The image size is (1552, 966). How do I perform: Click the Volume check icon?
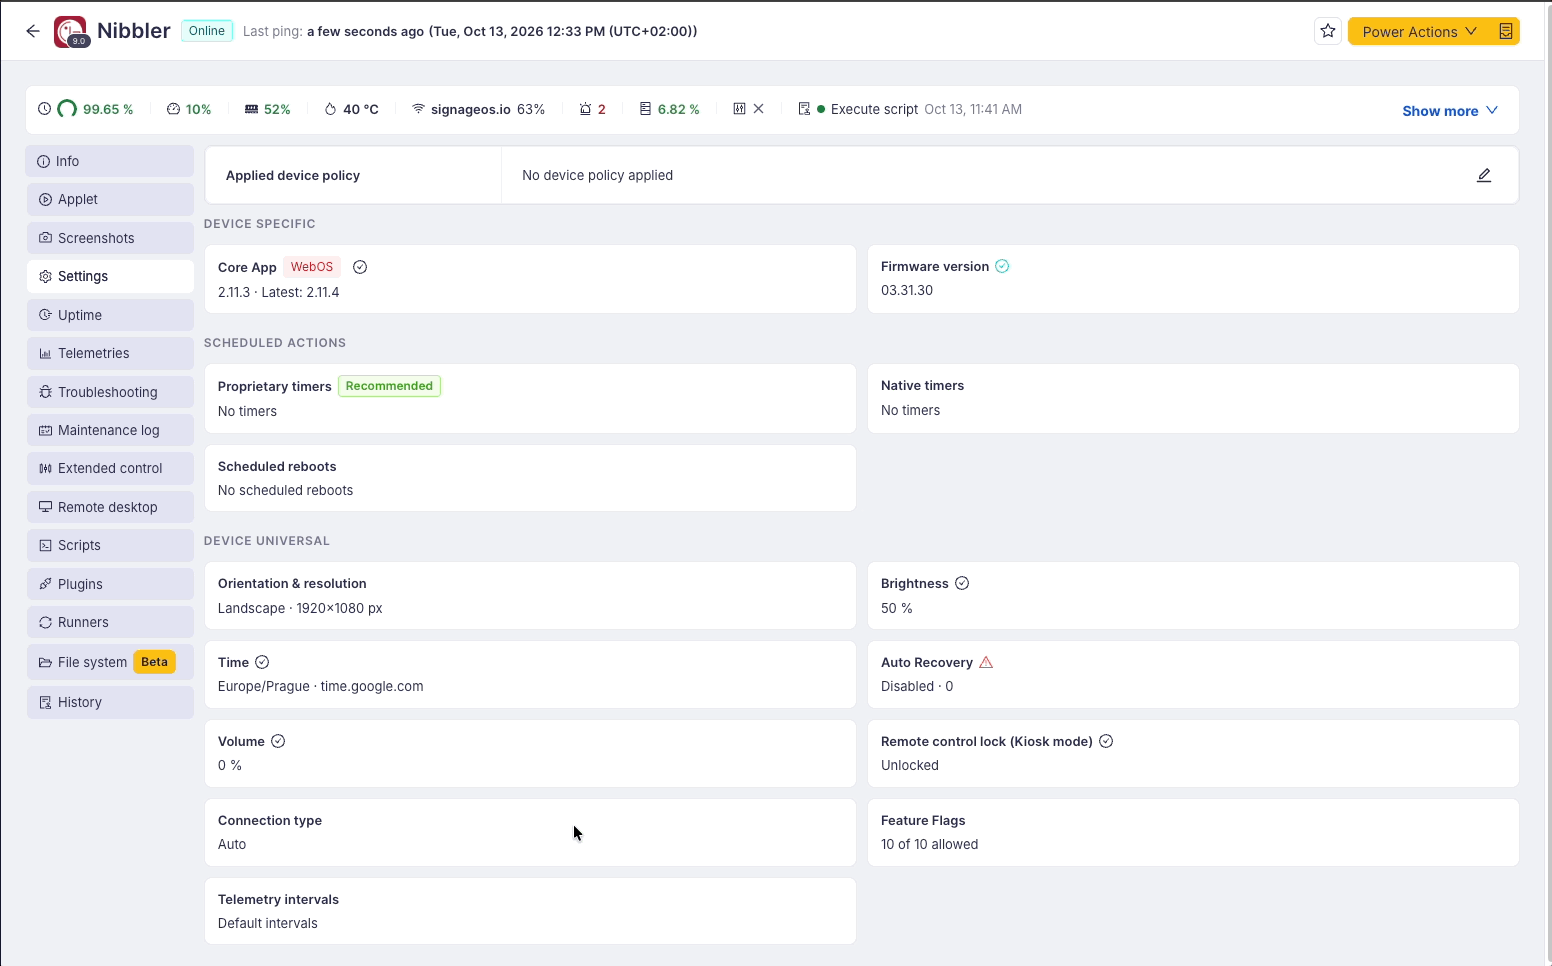click(x=278, y=741)
